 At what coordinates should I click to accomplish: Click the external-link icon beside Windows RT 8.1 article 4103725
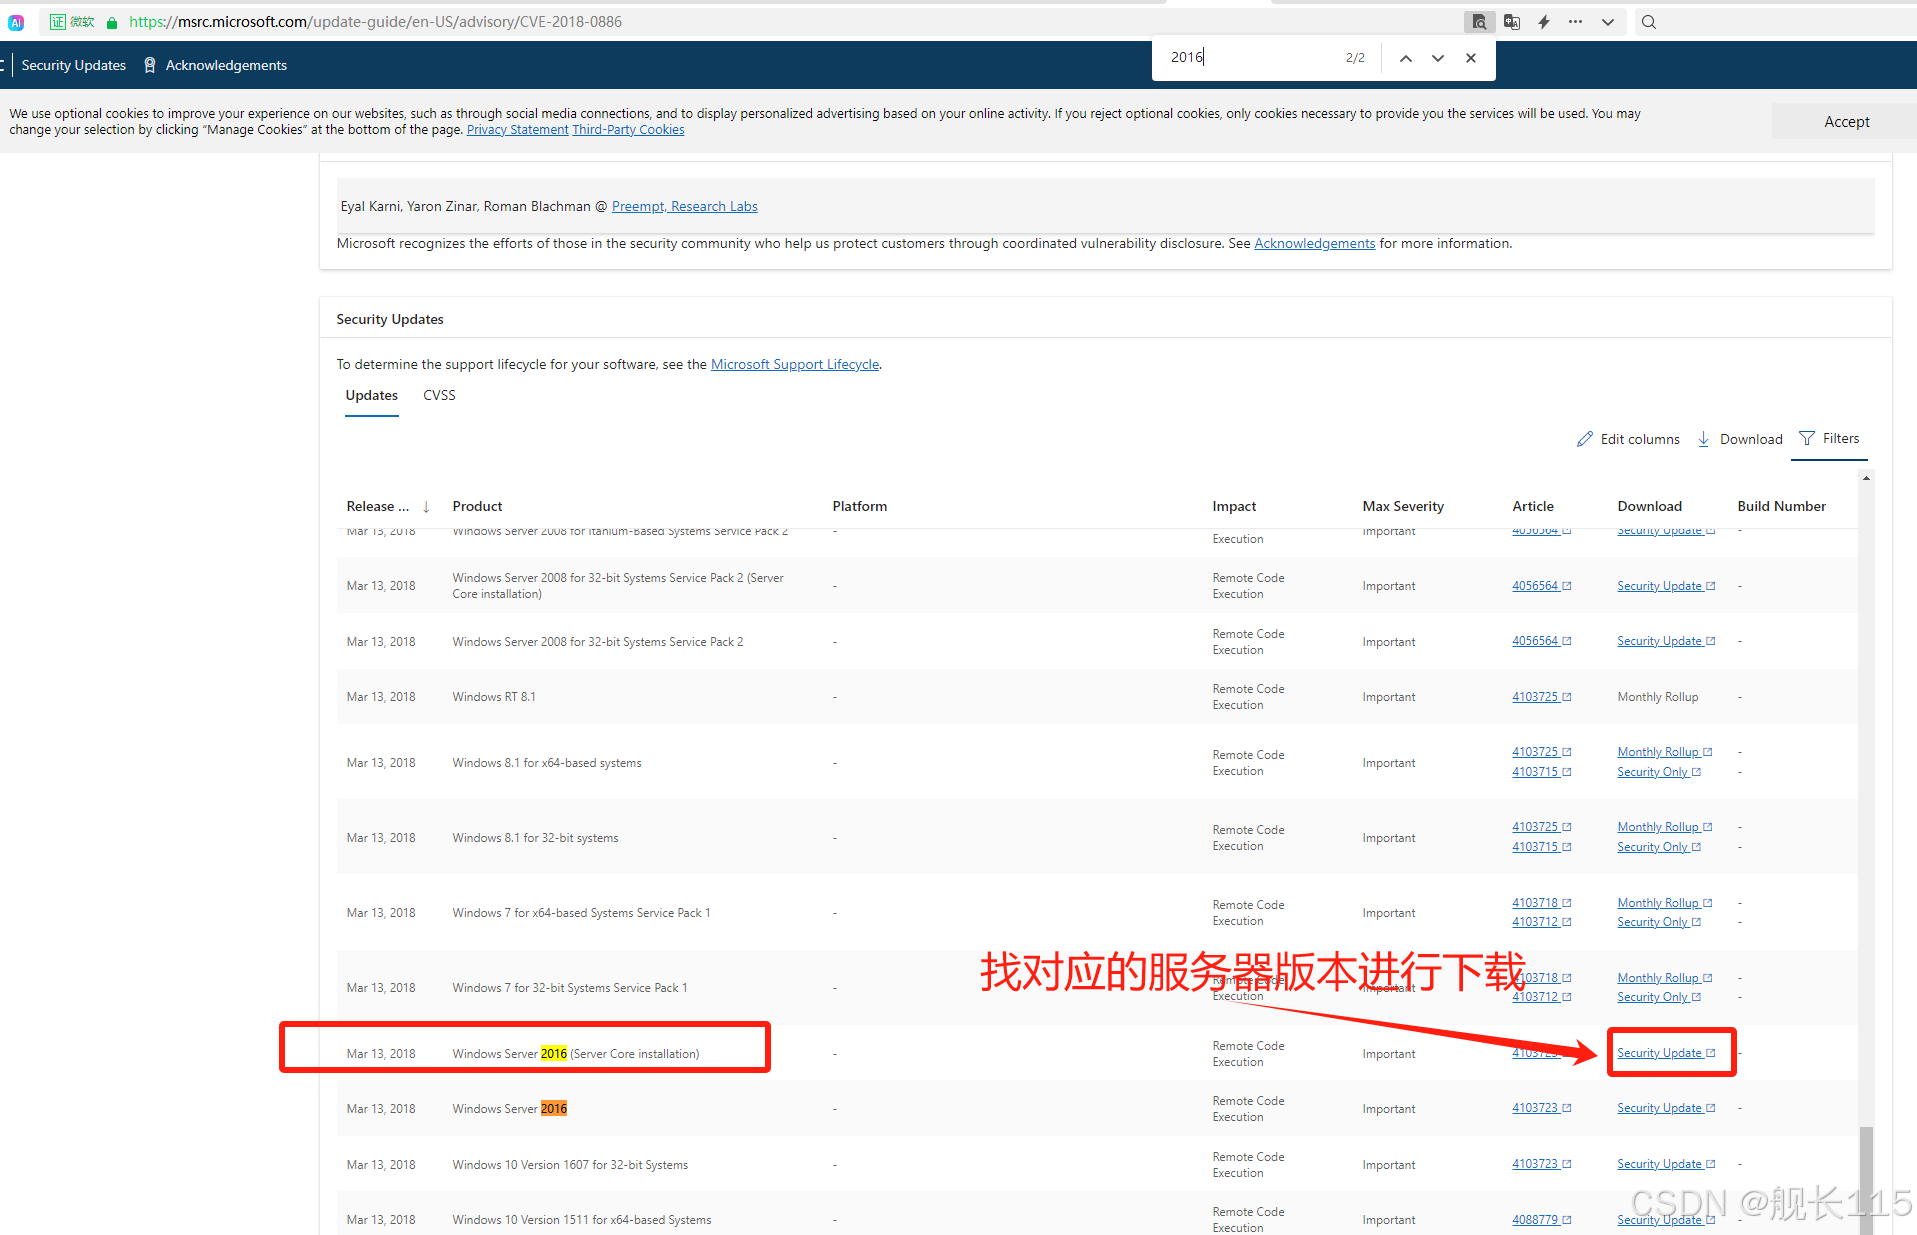(1567, 697)
